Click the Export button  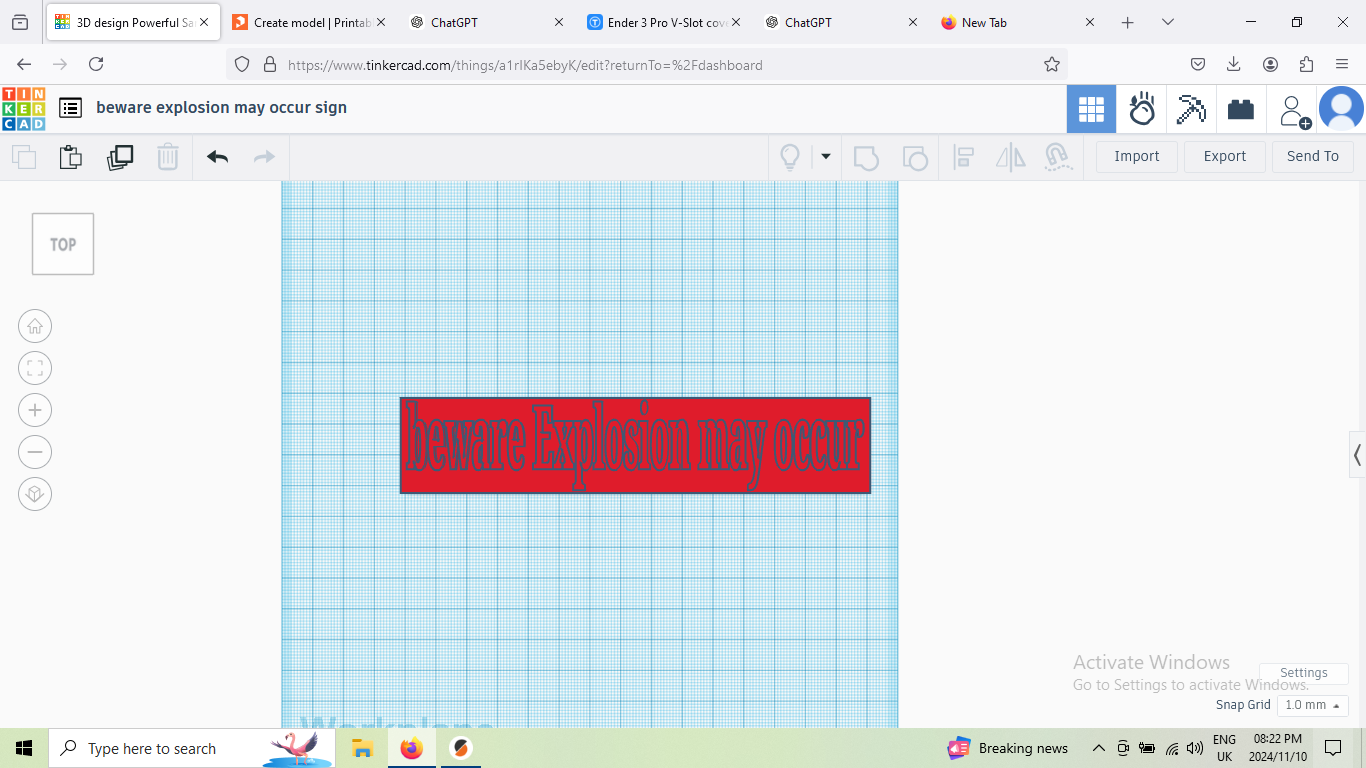click(x=1225, y=156)
